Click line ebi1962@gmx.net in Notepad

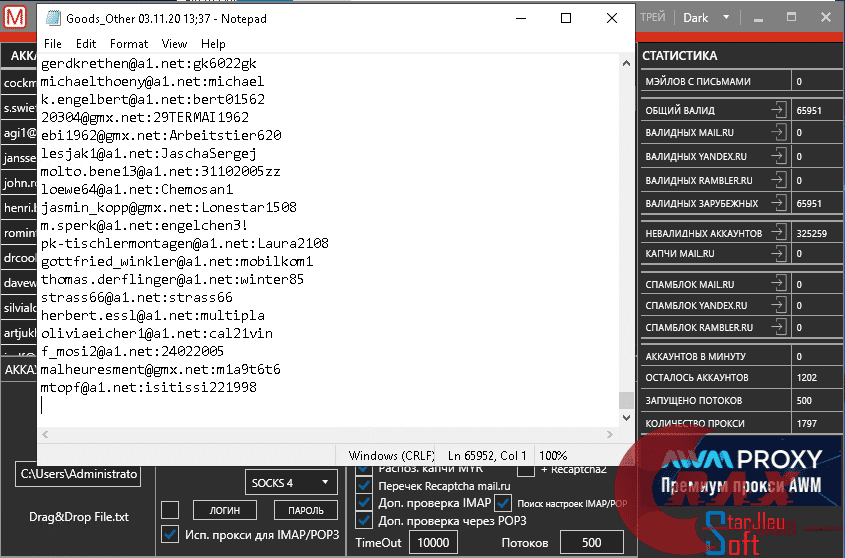[161, 135]
